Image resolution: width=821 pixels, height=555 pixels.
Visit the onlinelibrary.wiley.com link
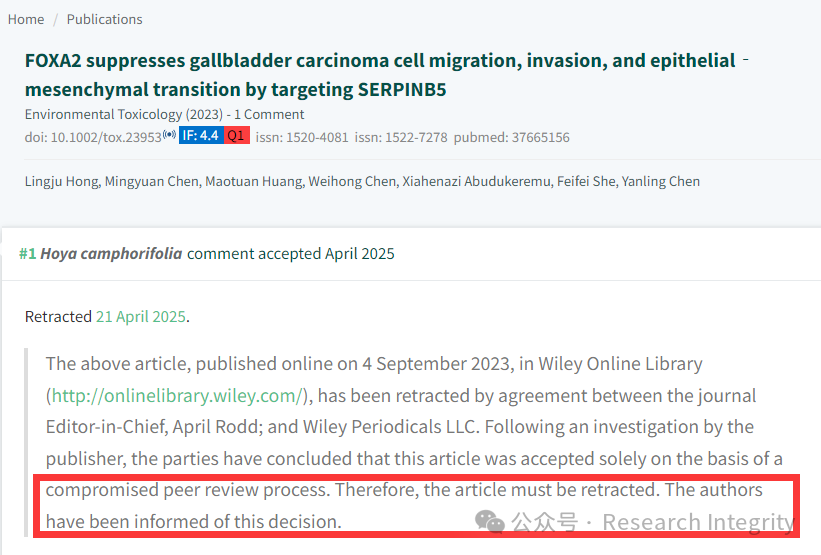[177, 395]
